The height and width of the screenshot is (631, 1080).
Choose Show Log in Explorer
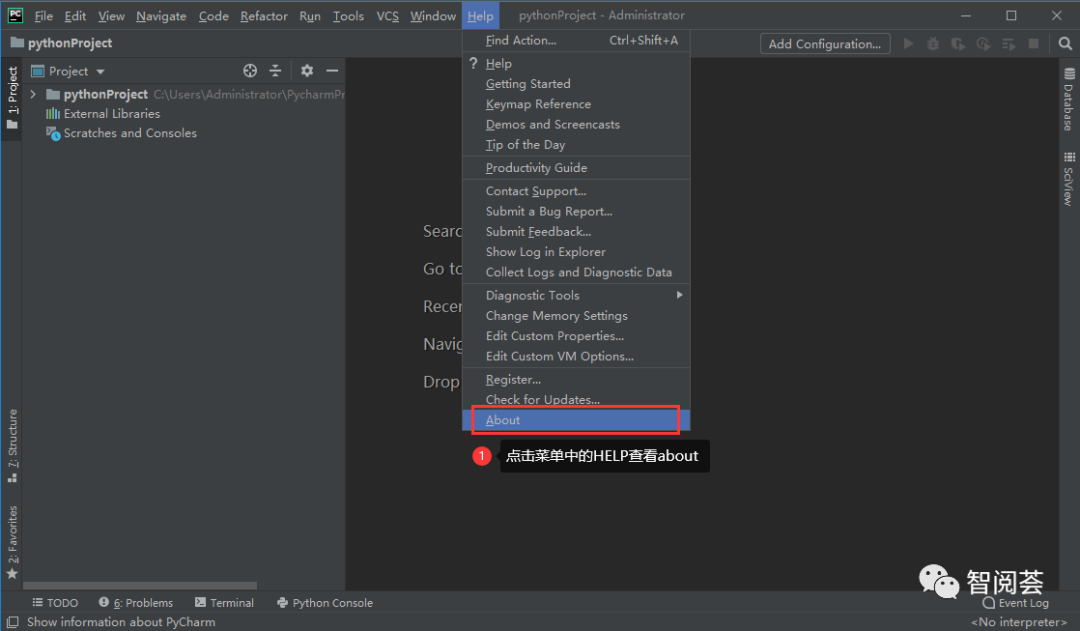click(576, 252)
